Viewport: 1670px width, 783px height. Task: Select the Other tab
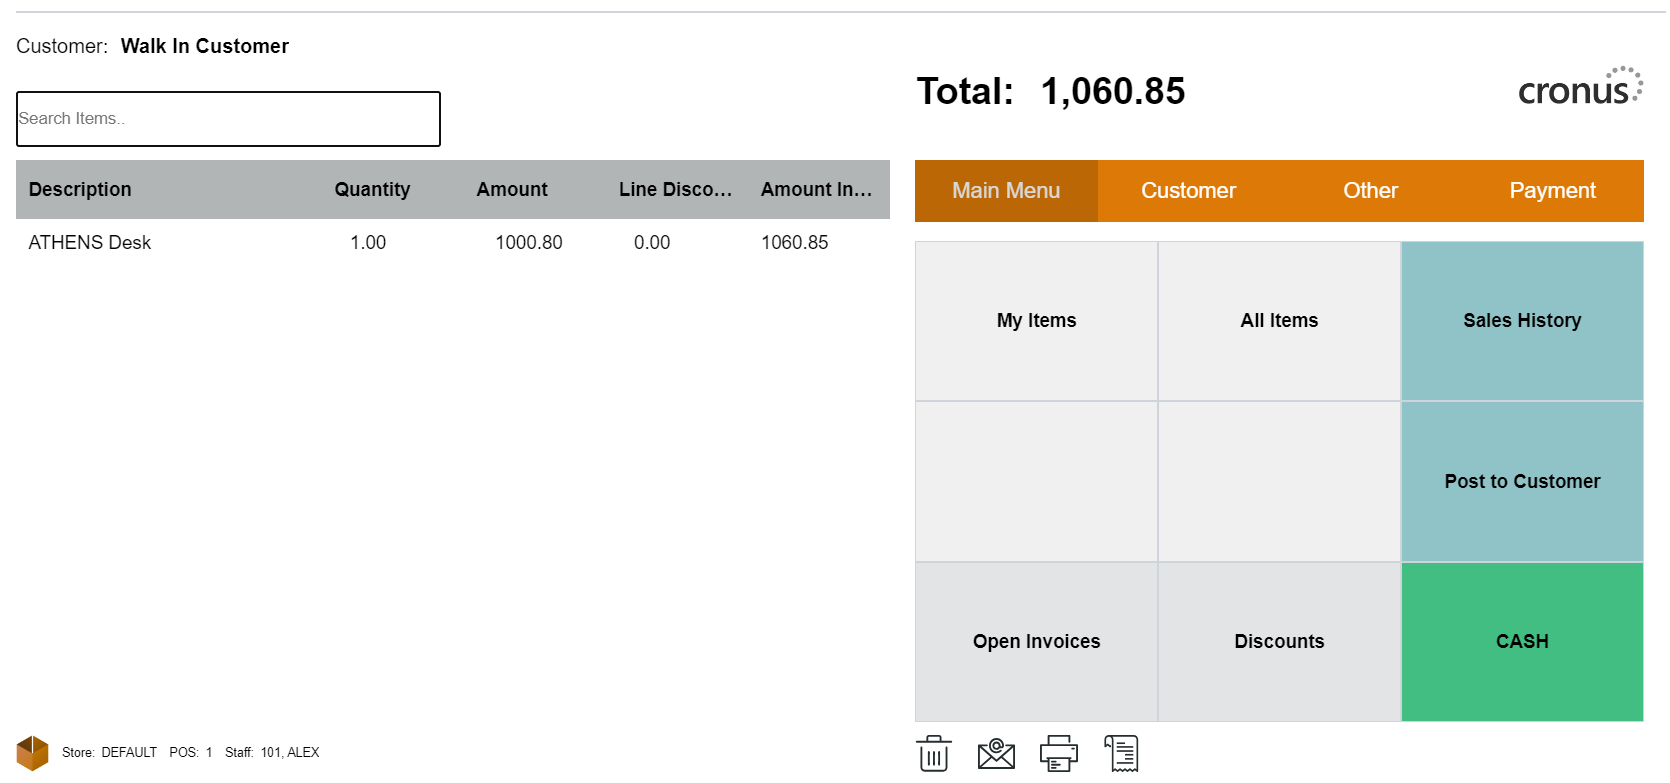coord(1370,191)
